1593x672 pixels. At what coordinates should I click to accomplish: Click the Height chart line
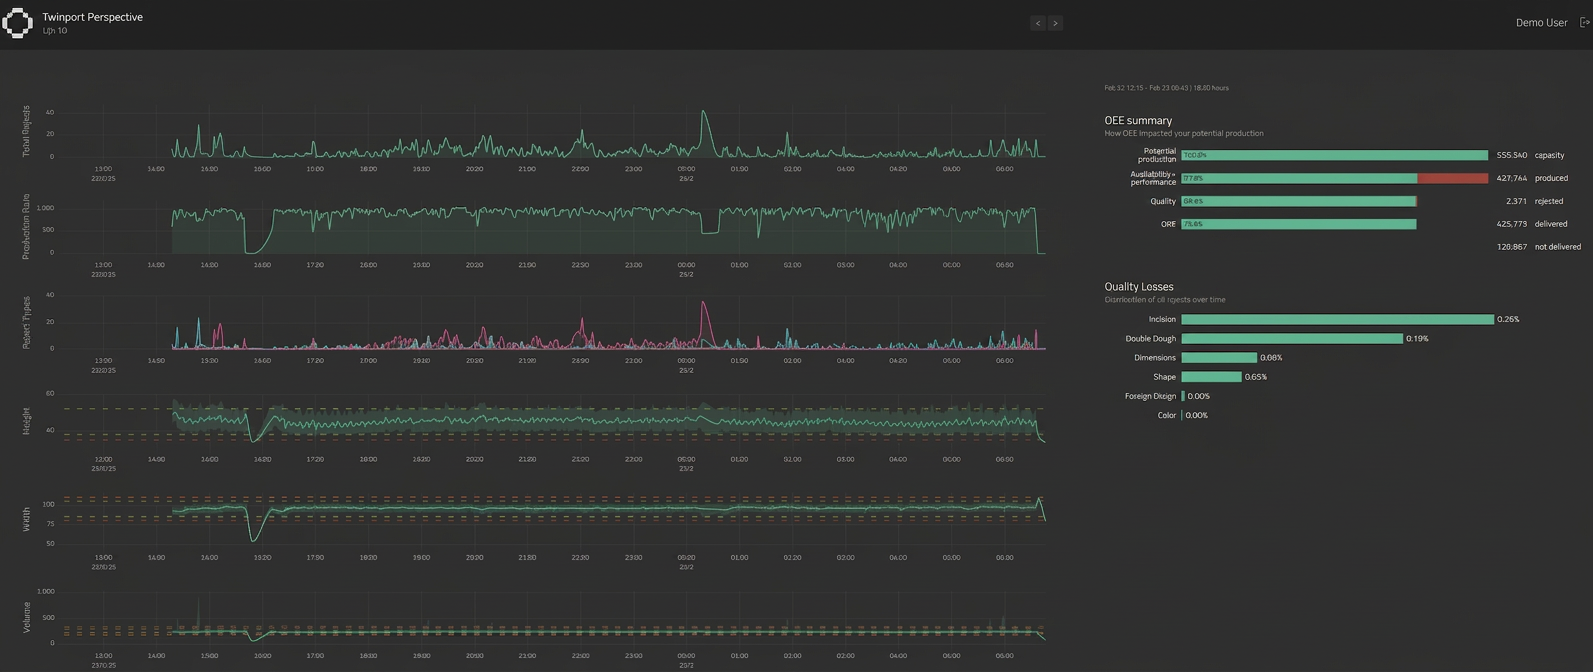tap(608, 421)
